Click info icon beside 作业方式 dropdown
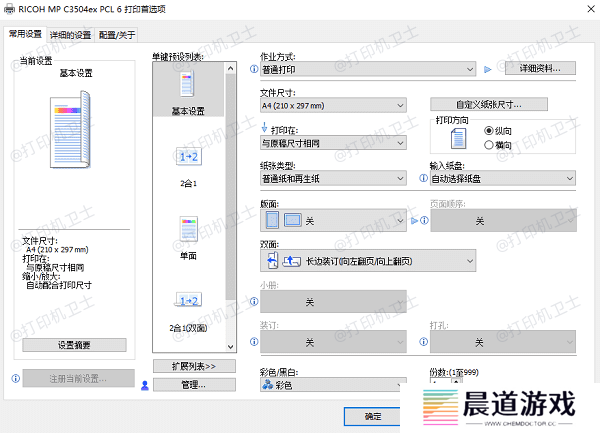The image size is (600, 433). (254, 69)
